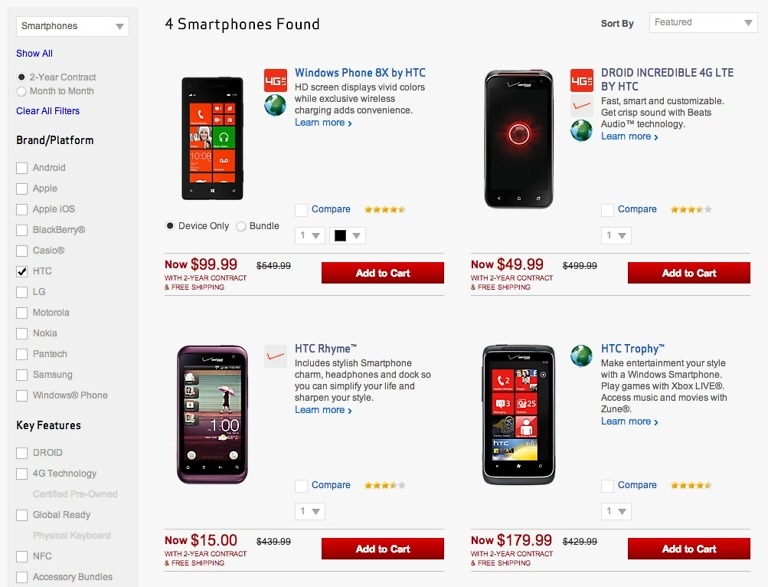Viewport: 768px width, 587px height.
Task: Open the Smartphones category dropdown
Action: [x=73, y=27]
